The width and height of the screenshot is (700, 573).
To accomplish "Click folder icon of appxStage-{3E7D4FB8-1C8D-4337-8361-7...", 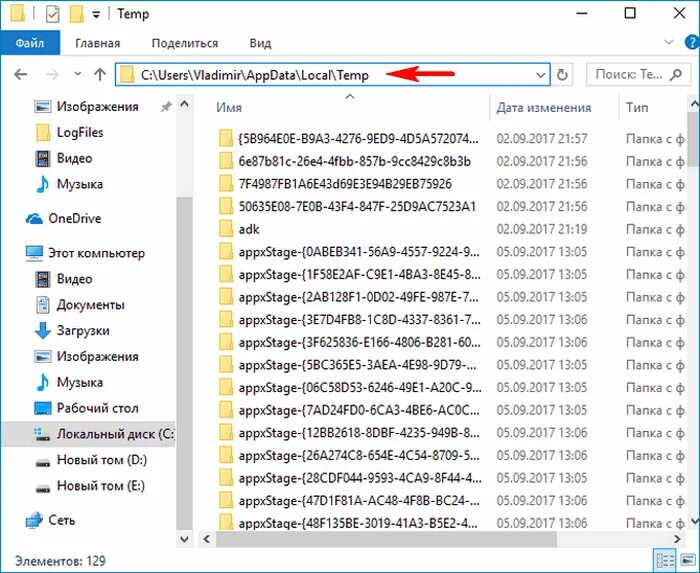I will pyautogui.click(x=226, y=320).
